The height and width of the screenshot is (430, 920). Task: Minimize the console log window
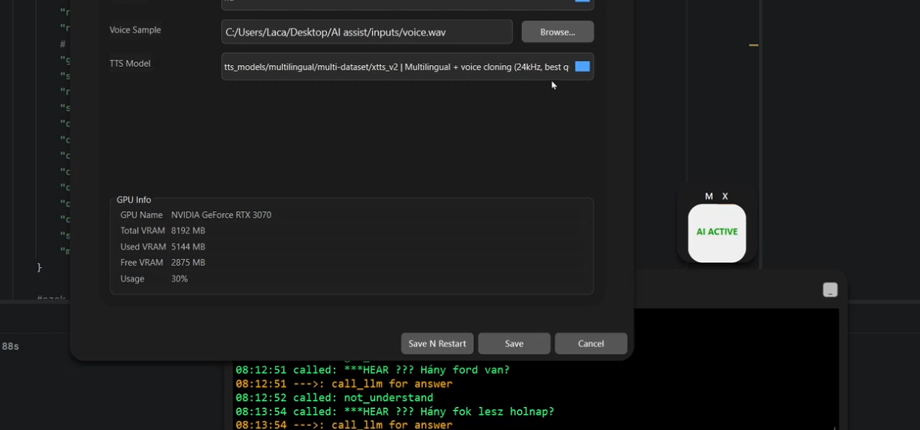pyautogui.click(x=830, y=290)
